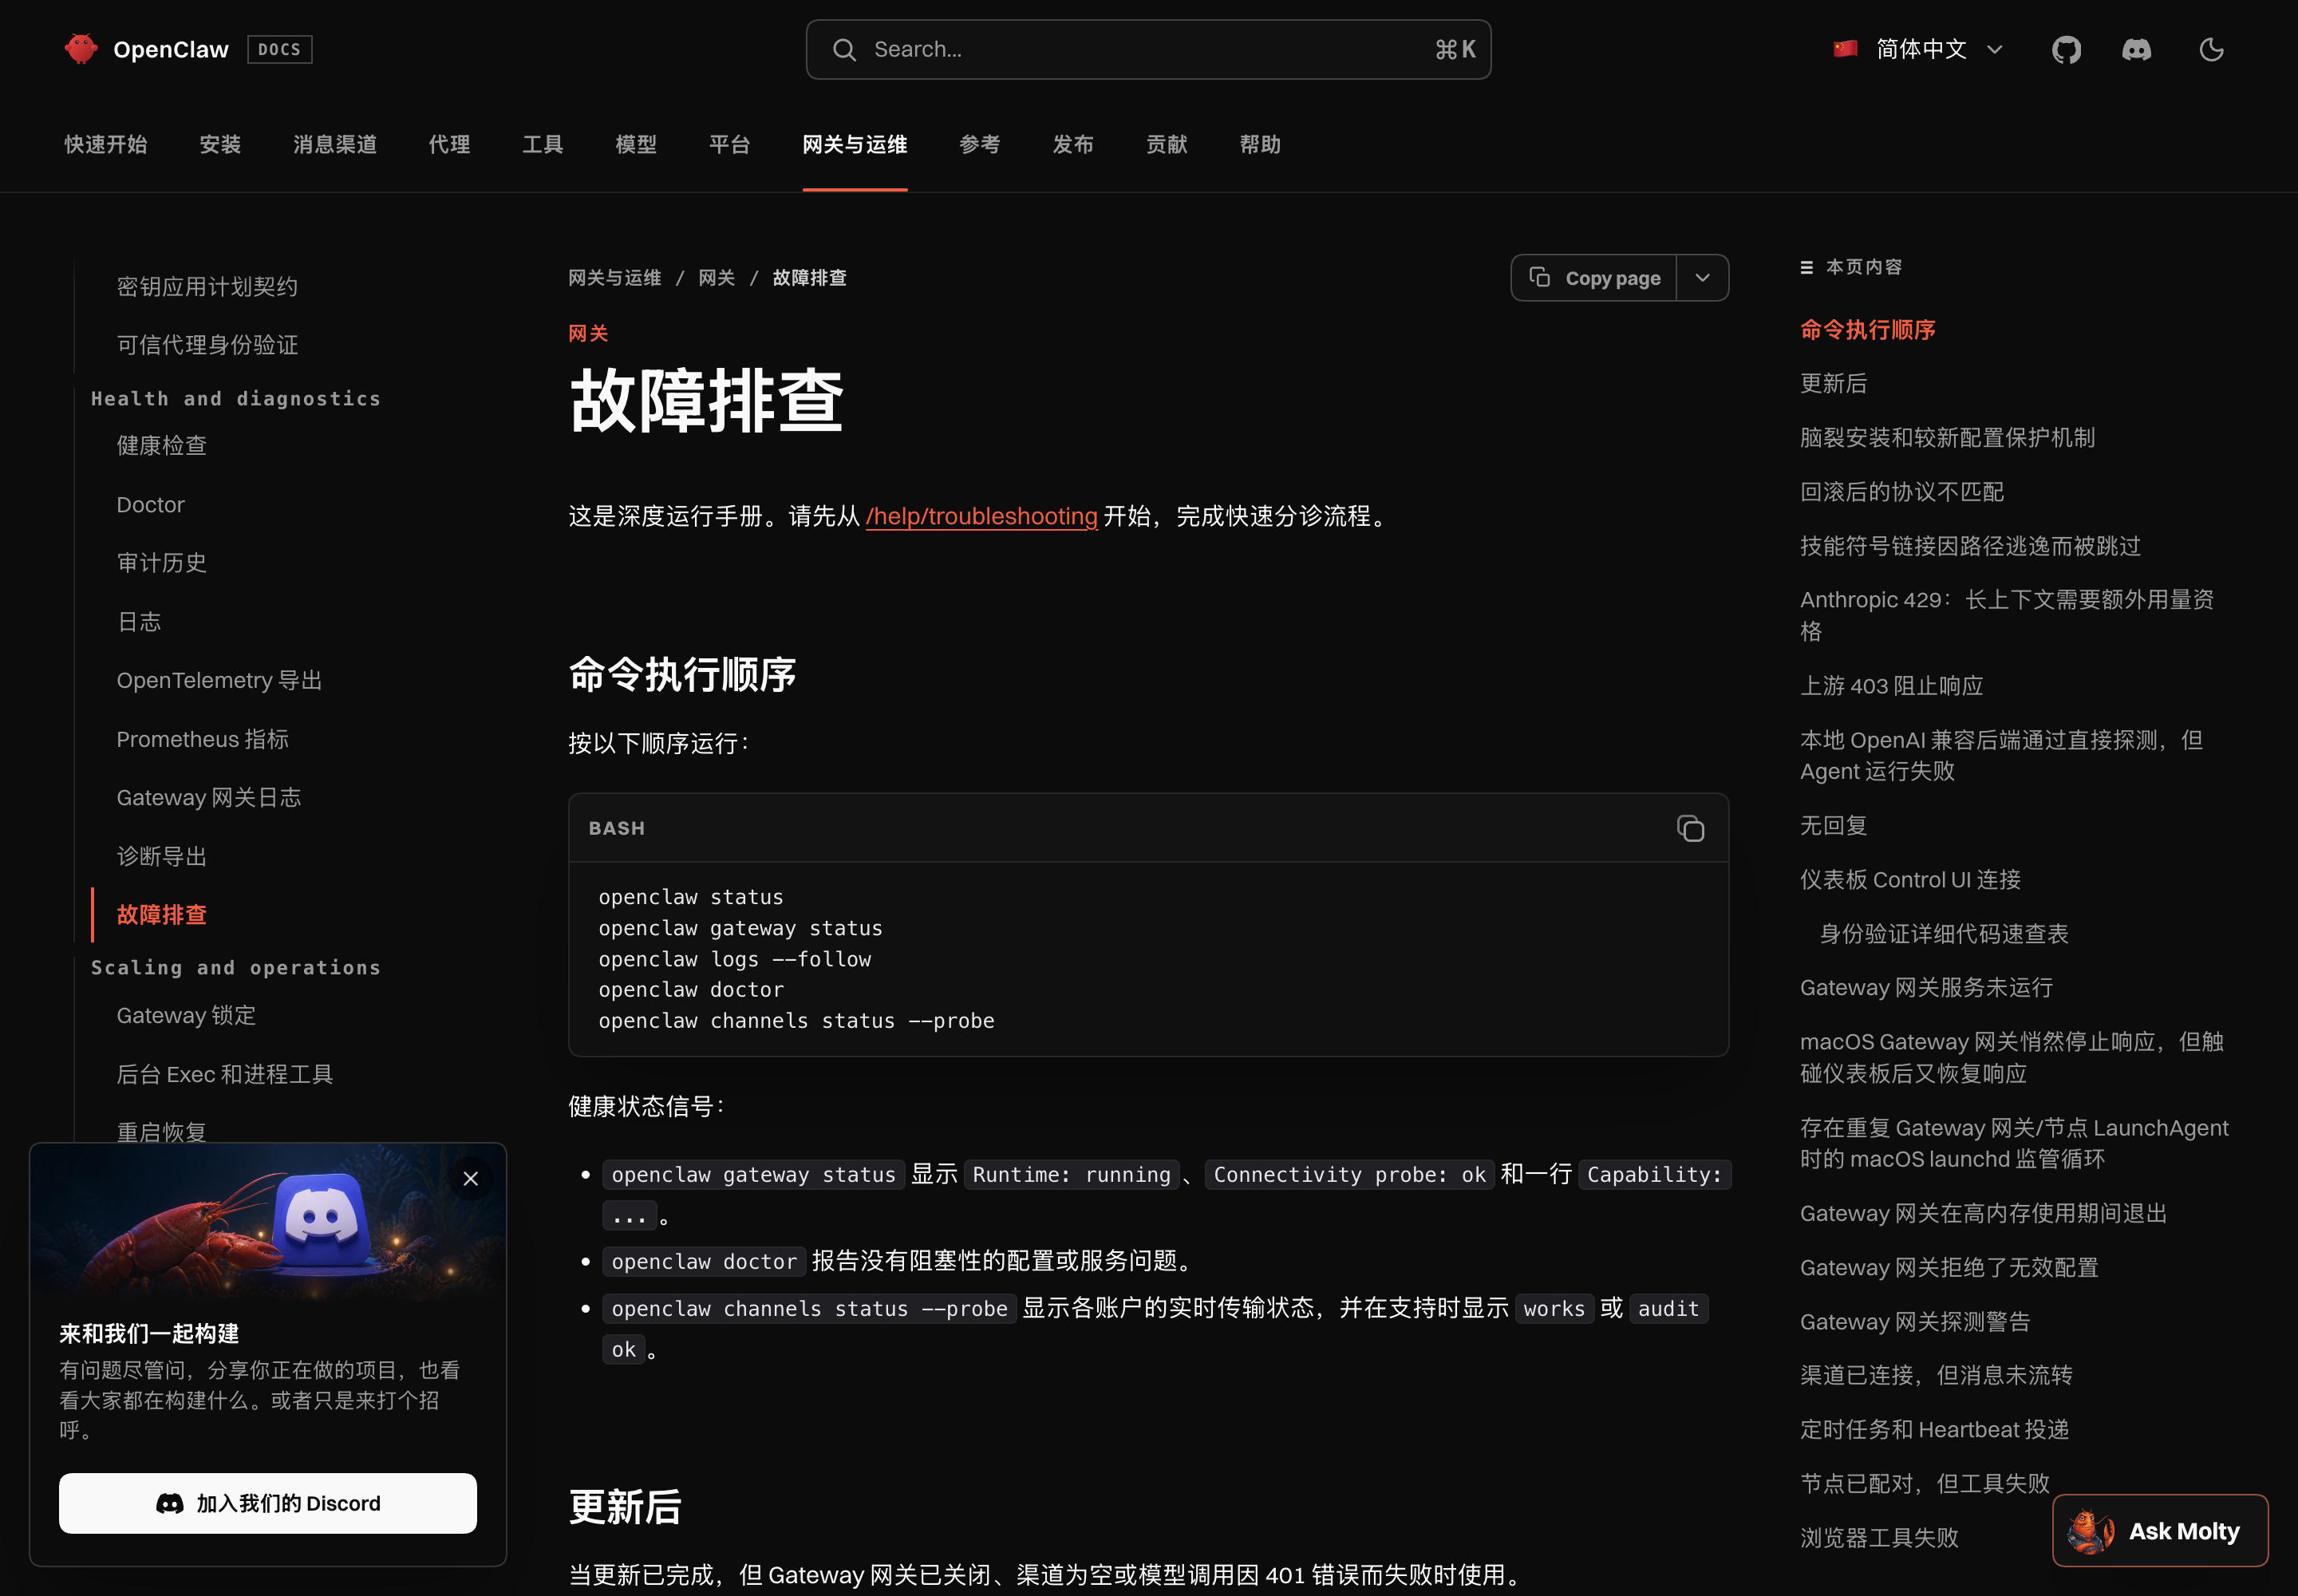Switch to the 平台 tab
This screenshot has height=1596, width=2298.
click(729, 145)
